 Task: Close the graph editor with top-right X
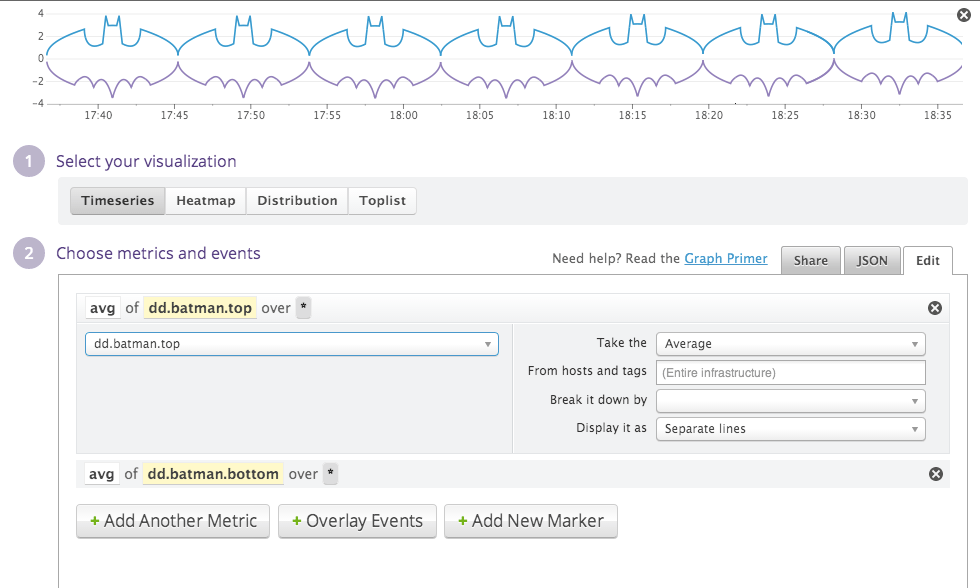point(964,13)
